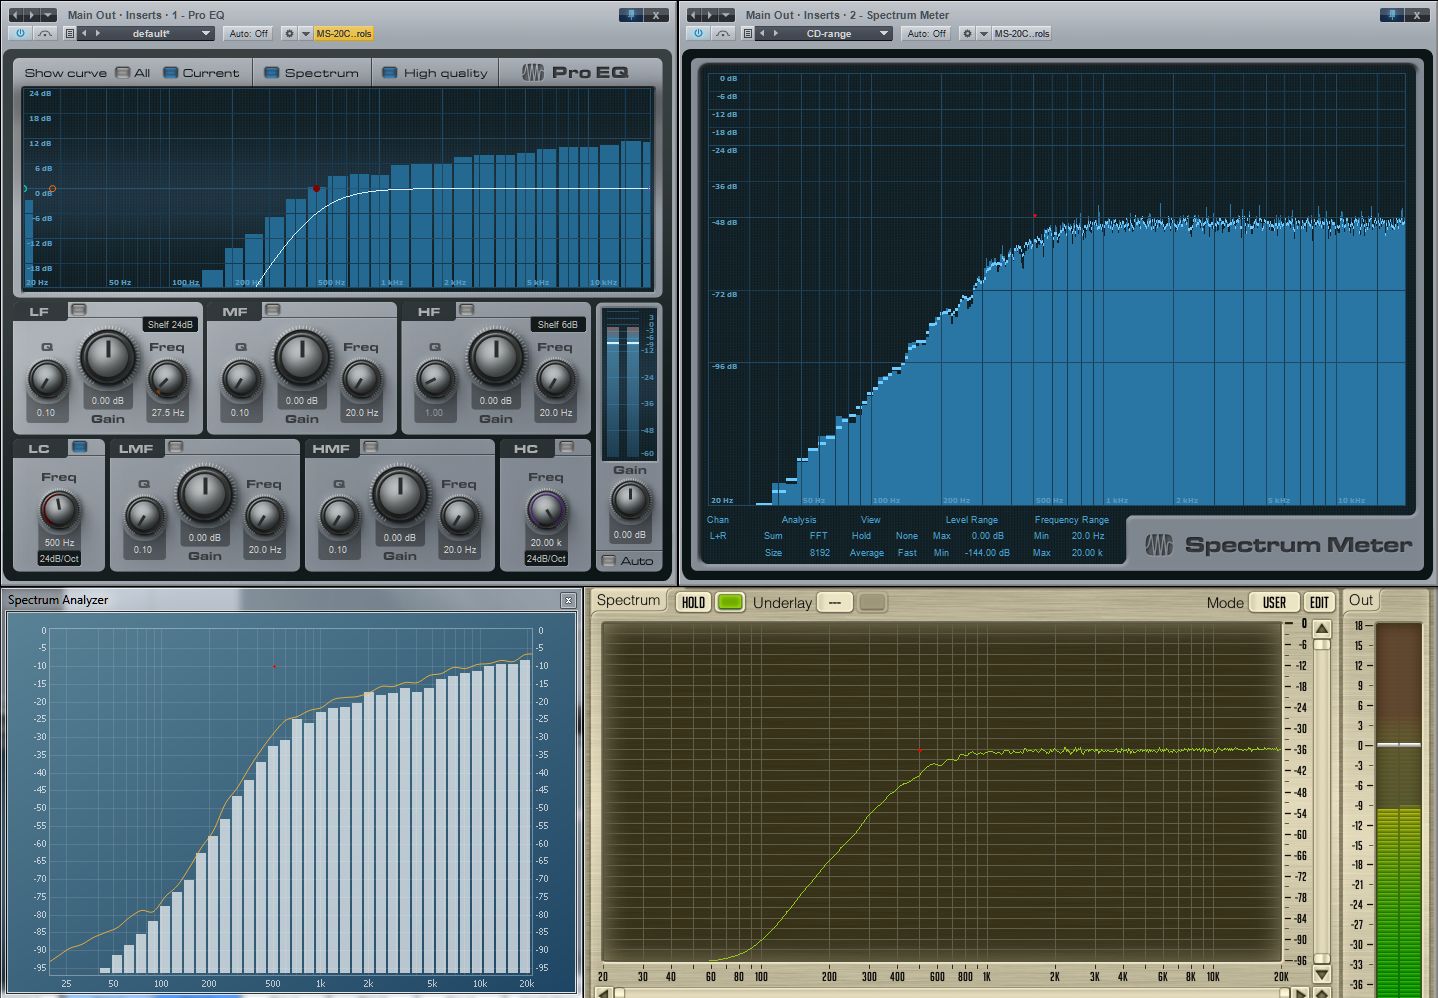Go to previous preset in Spectrum Meter

(762, 33)
